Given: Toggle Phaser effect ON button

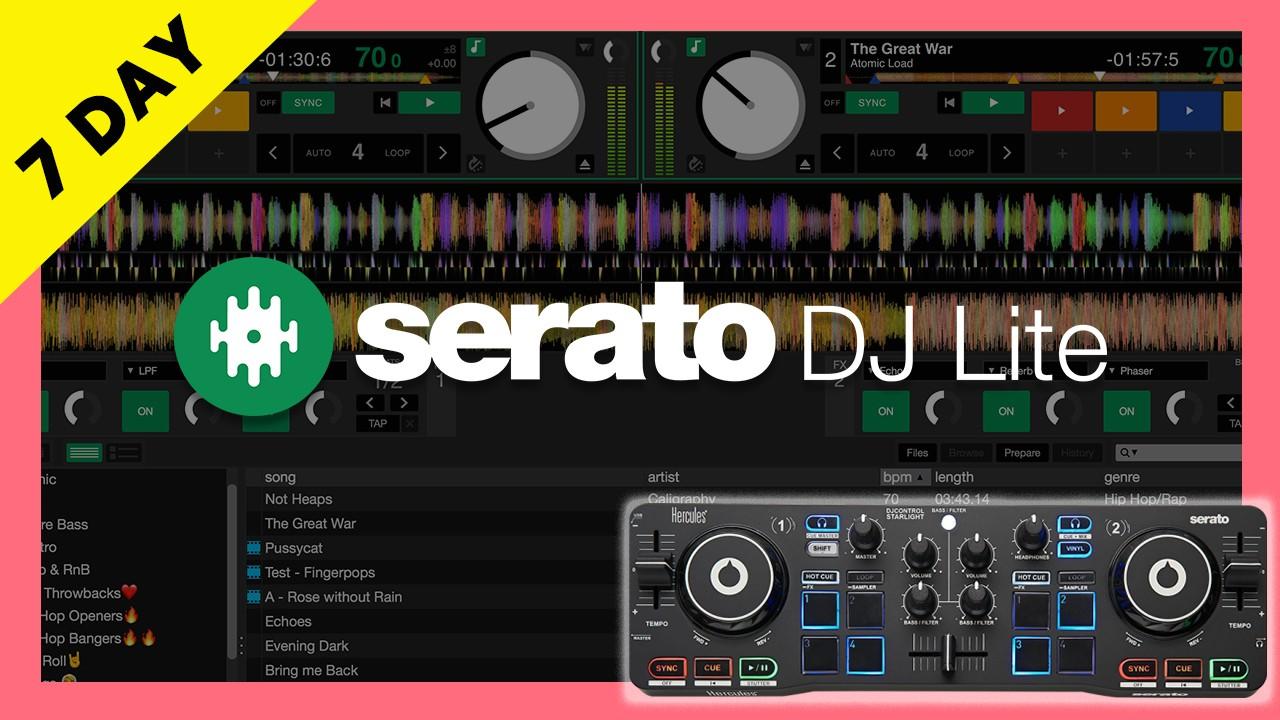Looking at the screenshot, I should coord(1127,411).
